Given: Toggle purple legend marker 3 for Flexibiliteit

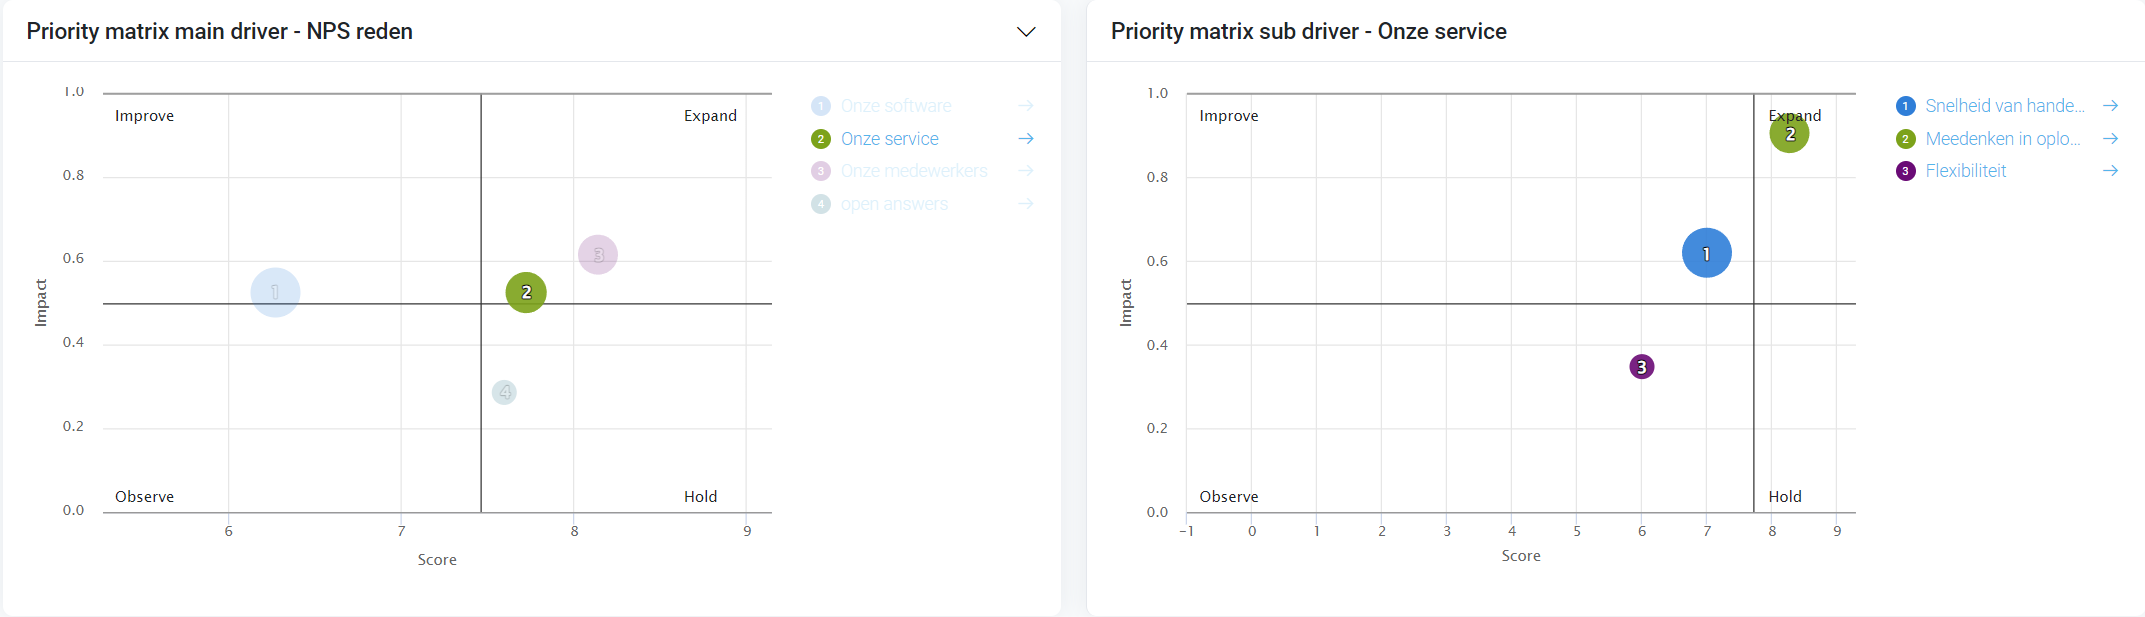Looking at the screenshot, I should (1906, 171).
